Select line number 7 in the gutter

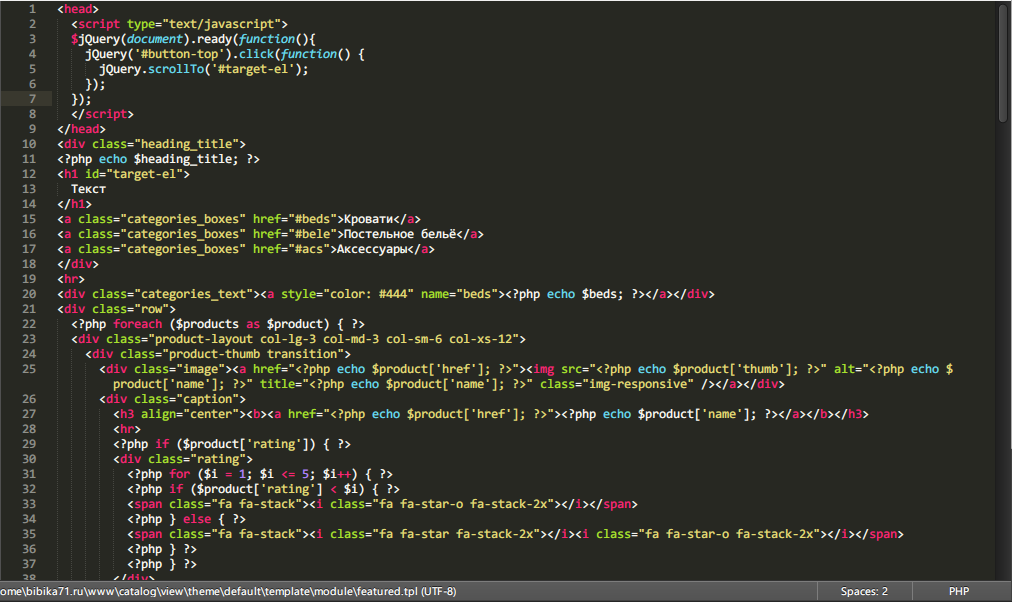[32, 99]
